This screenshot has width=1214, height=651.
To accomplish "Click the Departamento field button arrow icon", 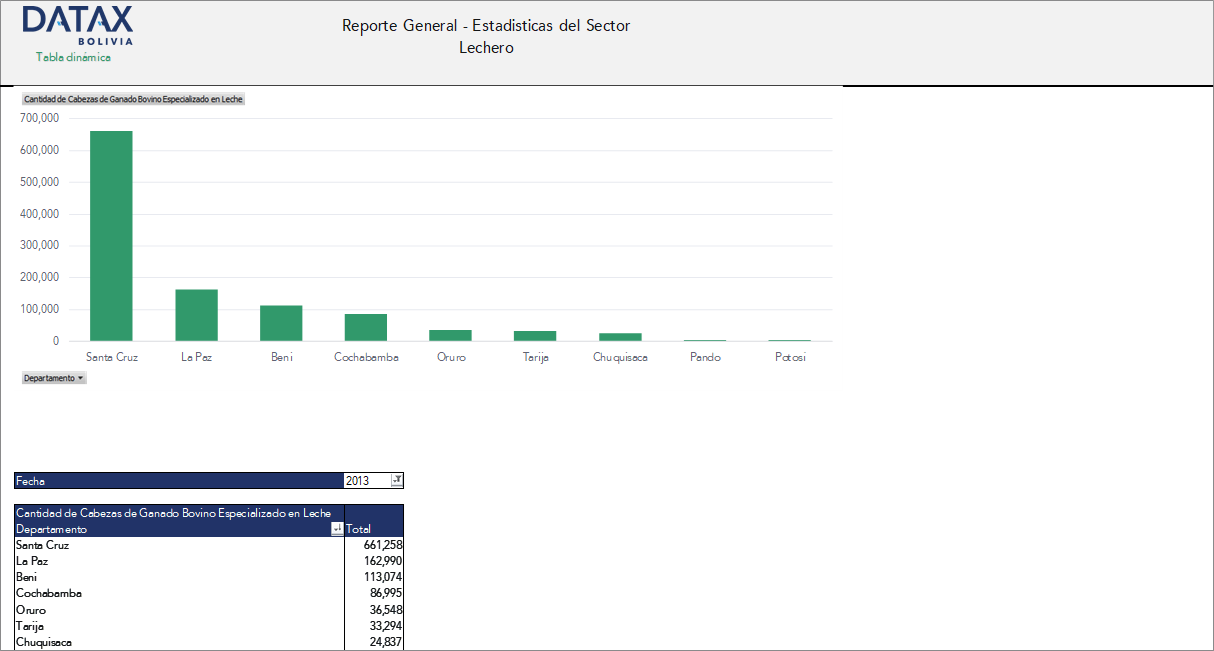I will click(81, 377).
